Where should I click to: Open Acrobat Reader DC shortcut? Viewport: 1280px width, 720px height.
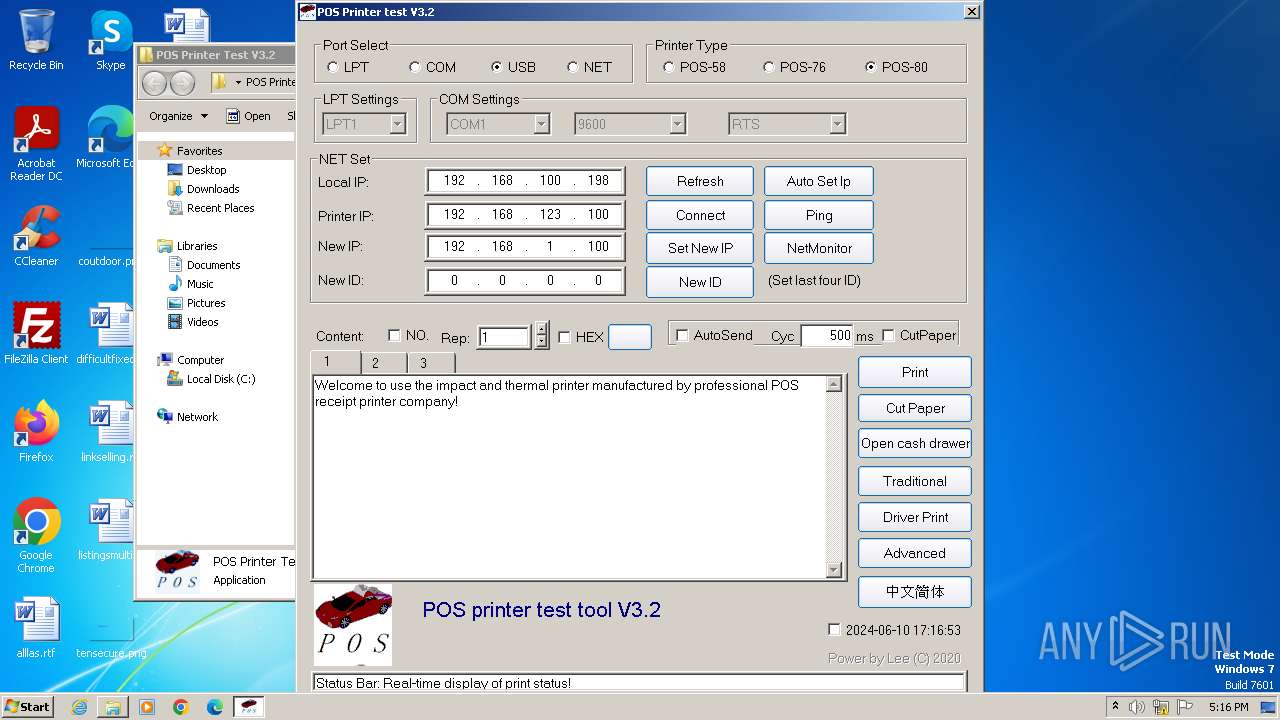click(36, 143)
